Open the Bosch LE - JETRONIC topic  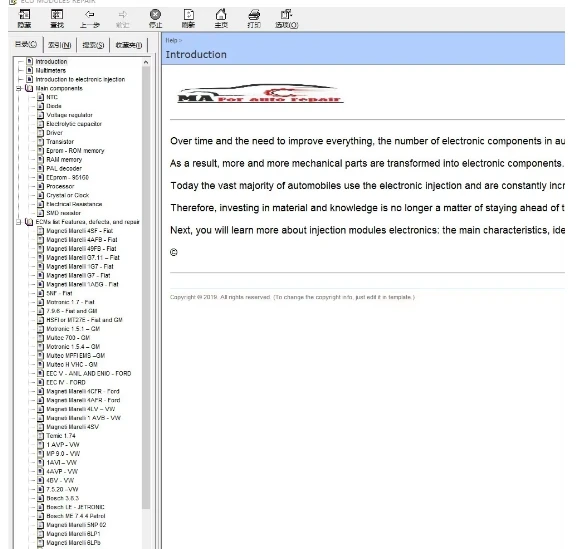pyautogui.click(x=75, y=507)
